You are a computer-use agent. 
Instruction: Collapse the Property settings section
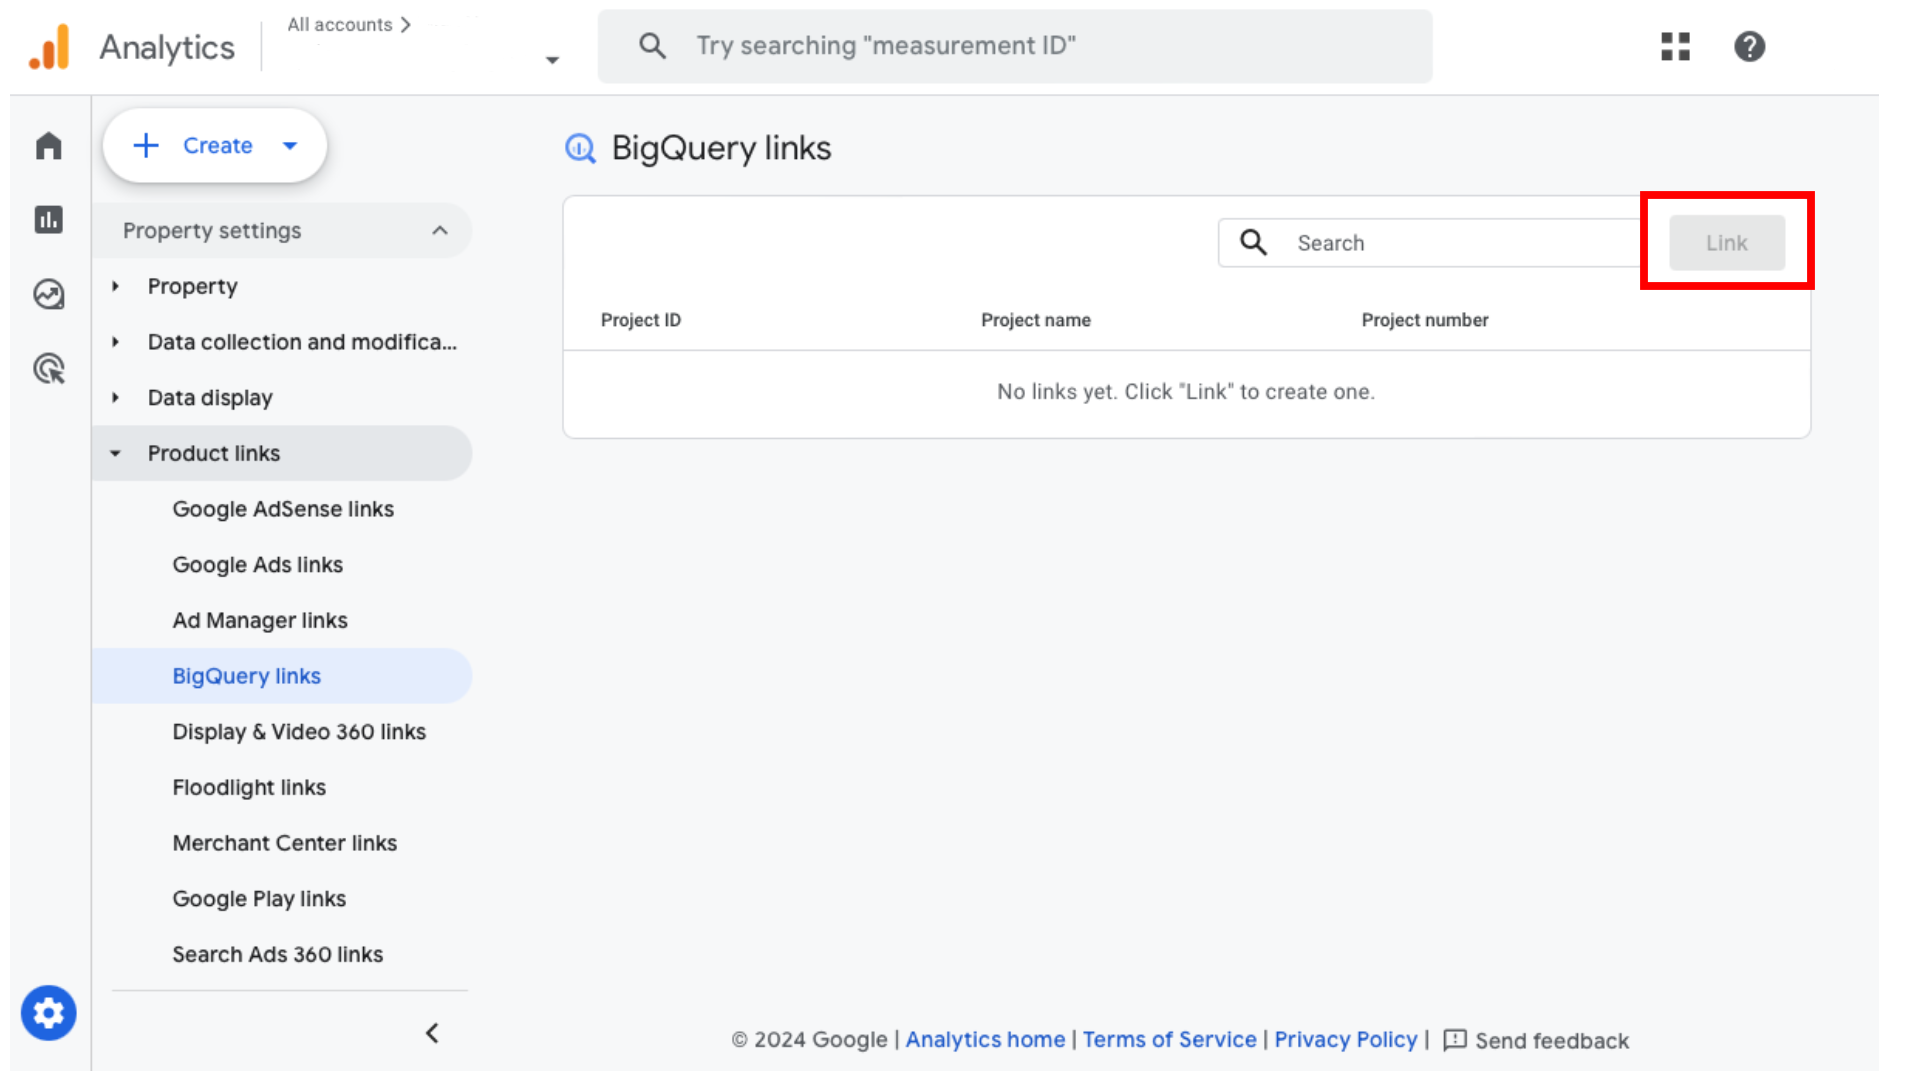440,231
